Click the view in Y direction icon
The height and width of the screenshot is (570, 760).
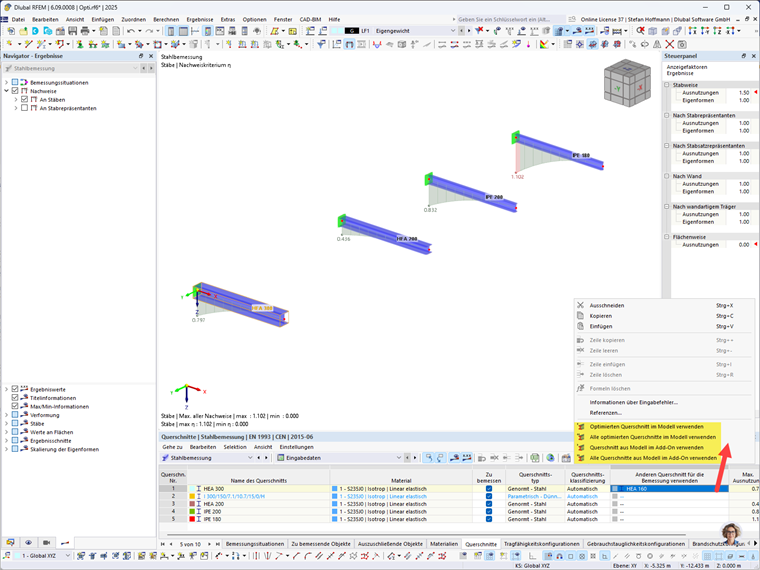(x=705, y=31)
